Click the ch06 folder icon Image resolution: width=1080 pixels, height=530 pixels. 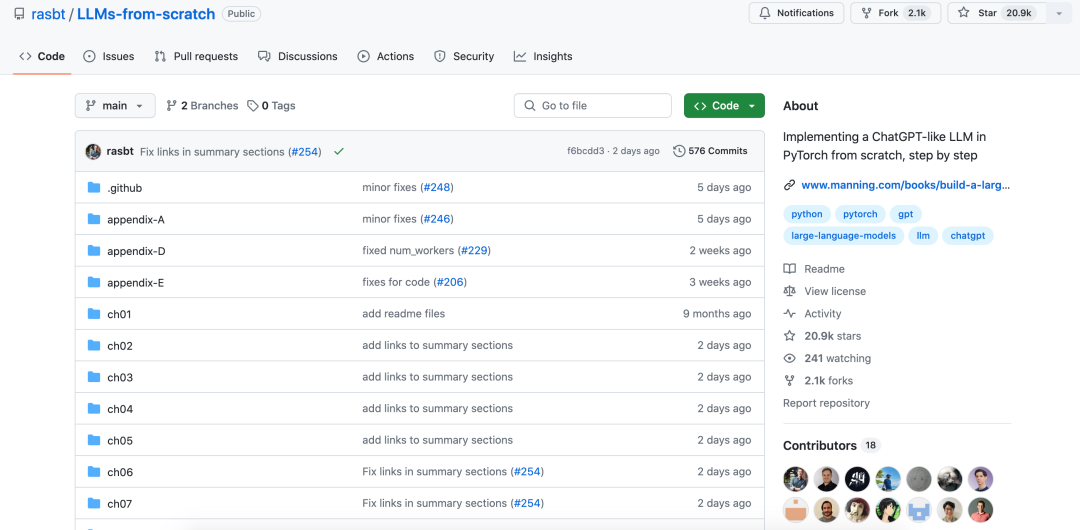[x=94, y=472]
